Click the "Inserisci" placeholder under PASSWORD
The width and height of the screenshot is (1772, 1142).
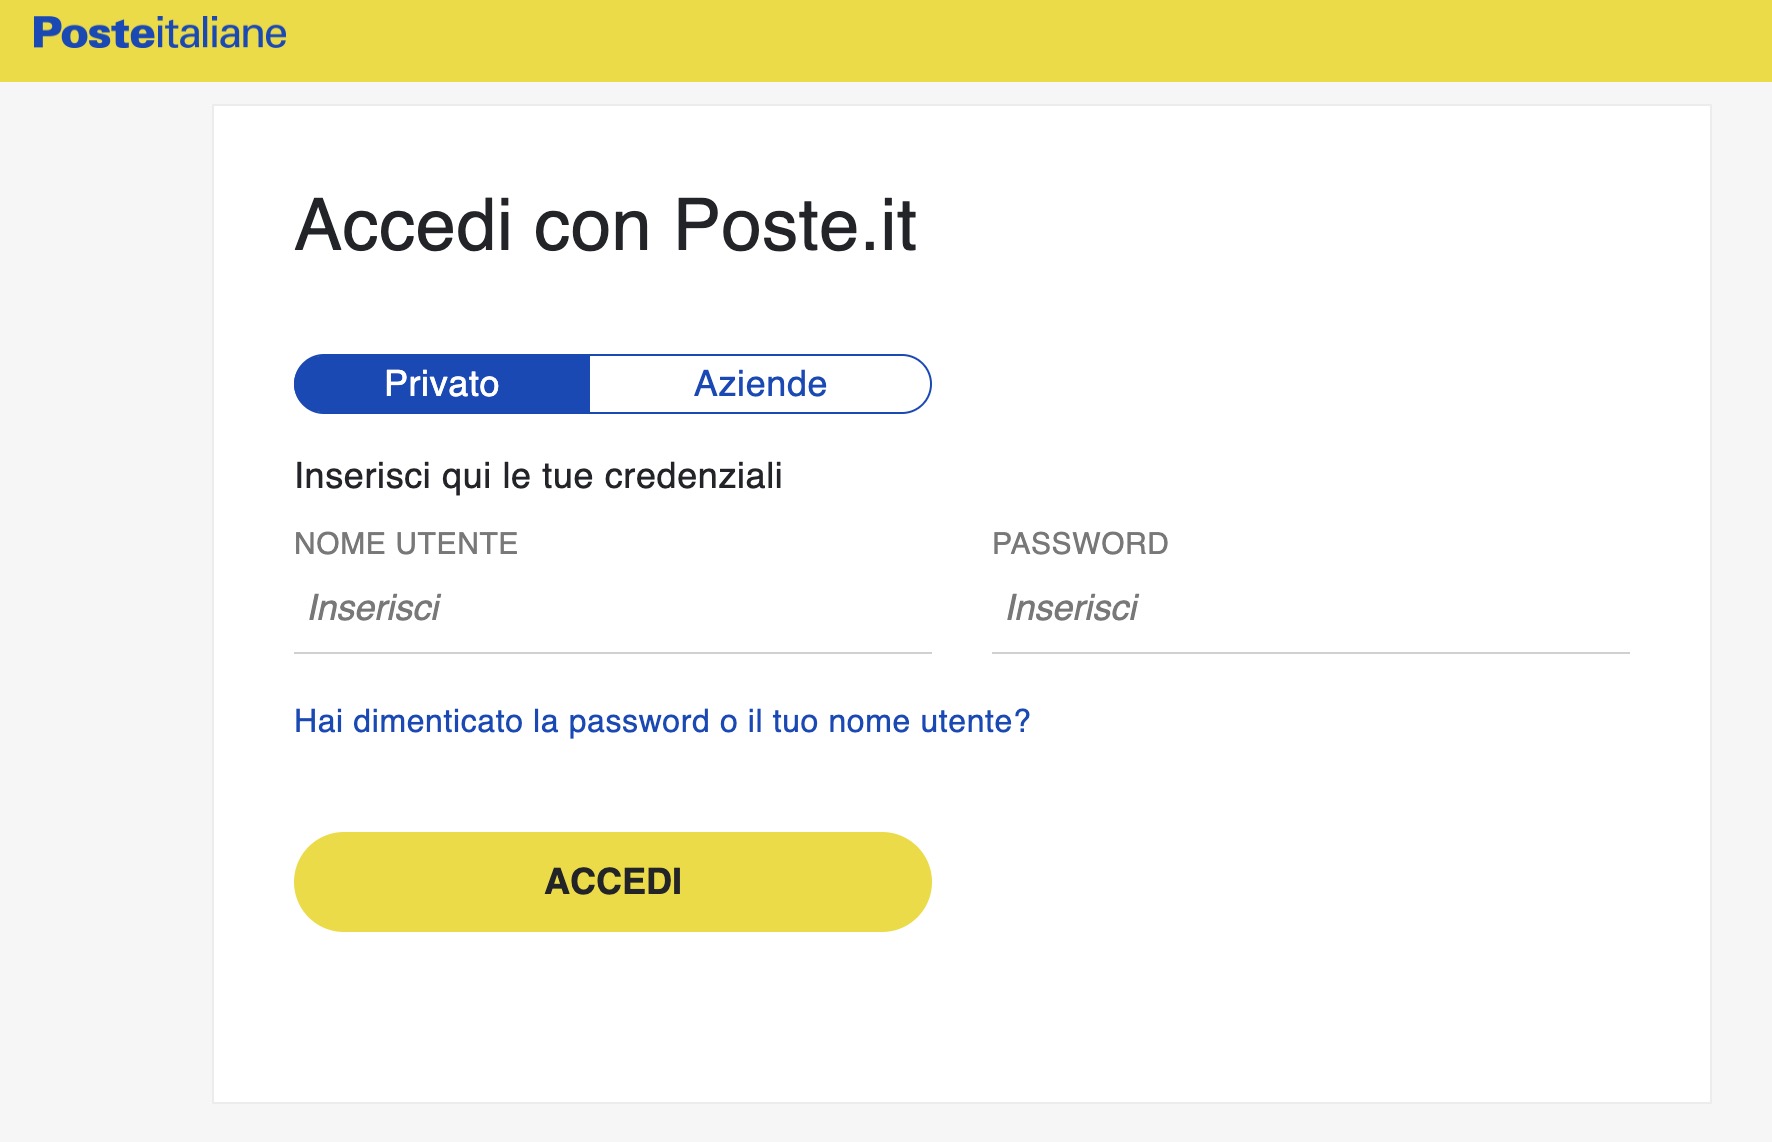[x=1072, y=608]
